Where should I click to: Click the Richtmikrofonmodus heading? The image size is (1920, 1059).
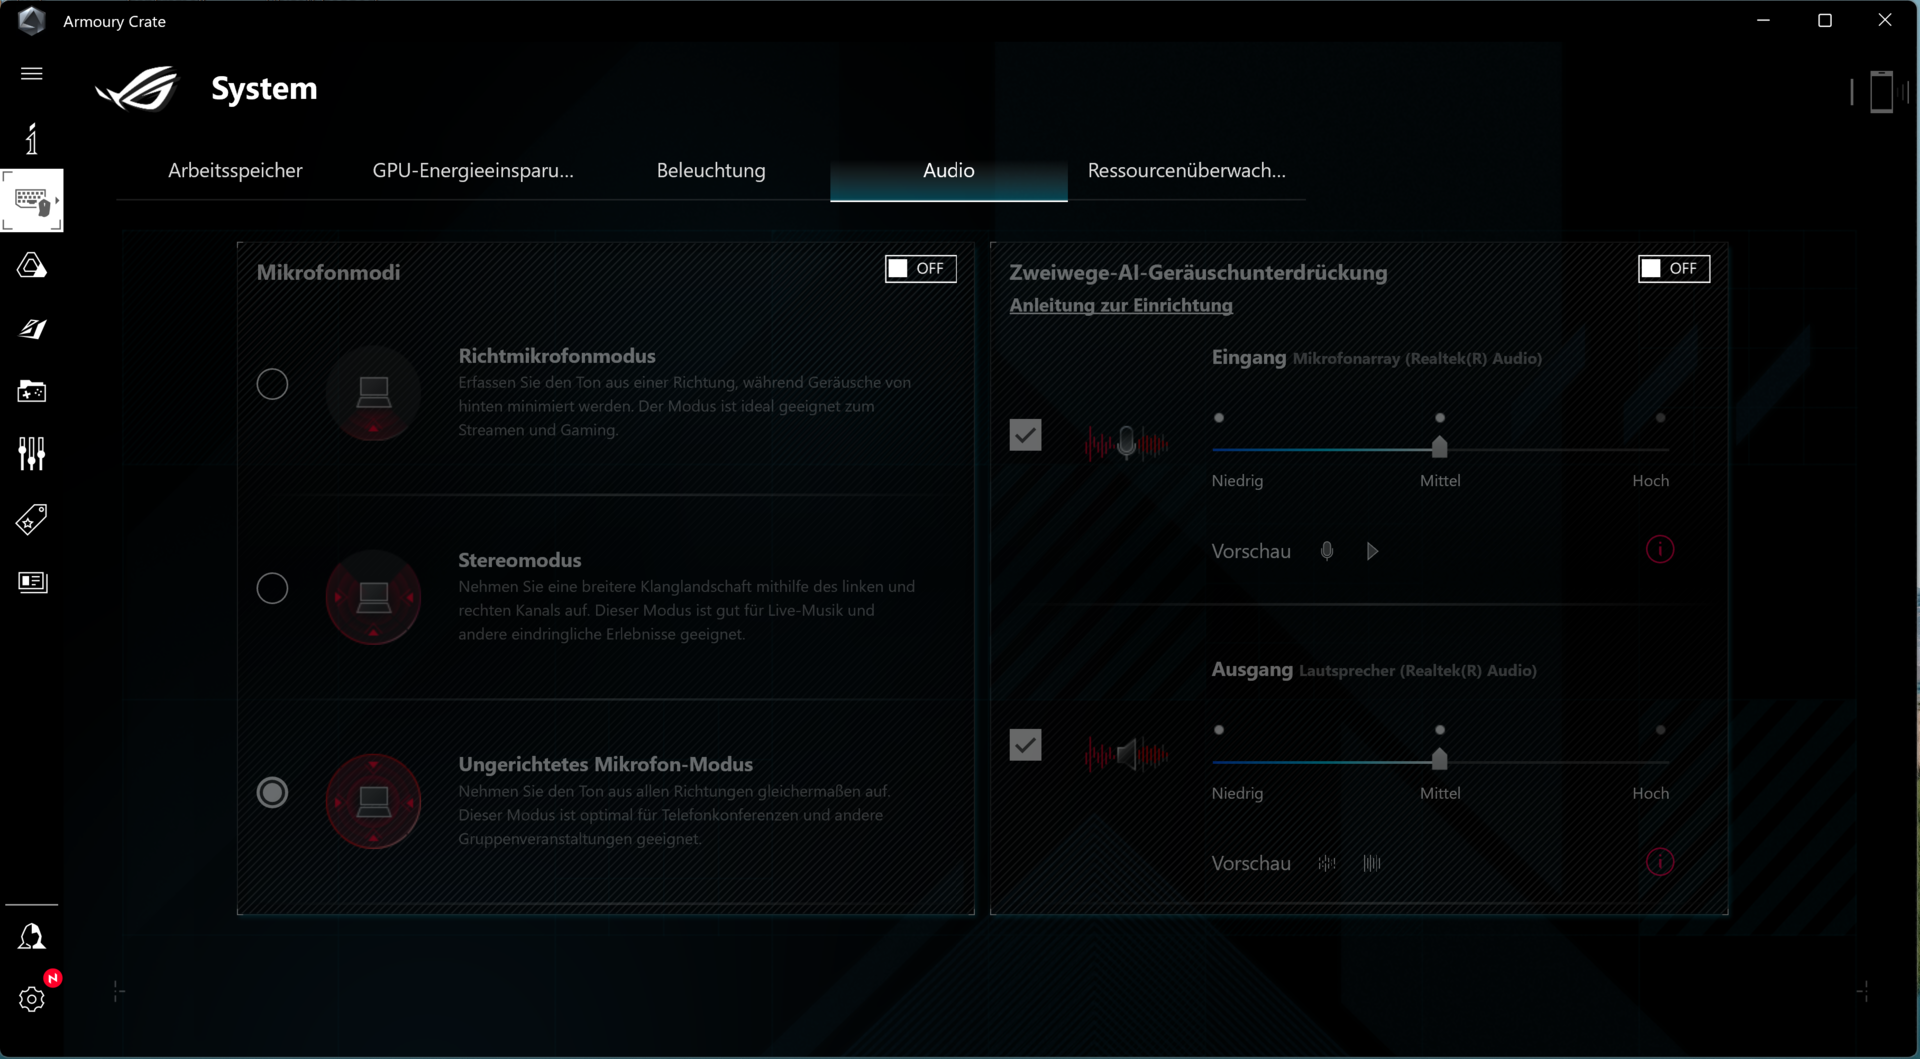[x=557, y=356]
